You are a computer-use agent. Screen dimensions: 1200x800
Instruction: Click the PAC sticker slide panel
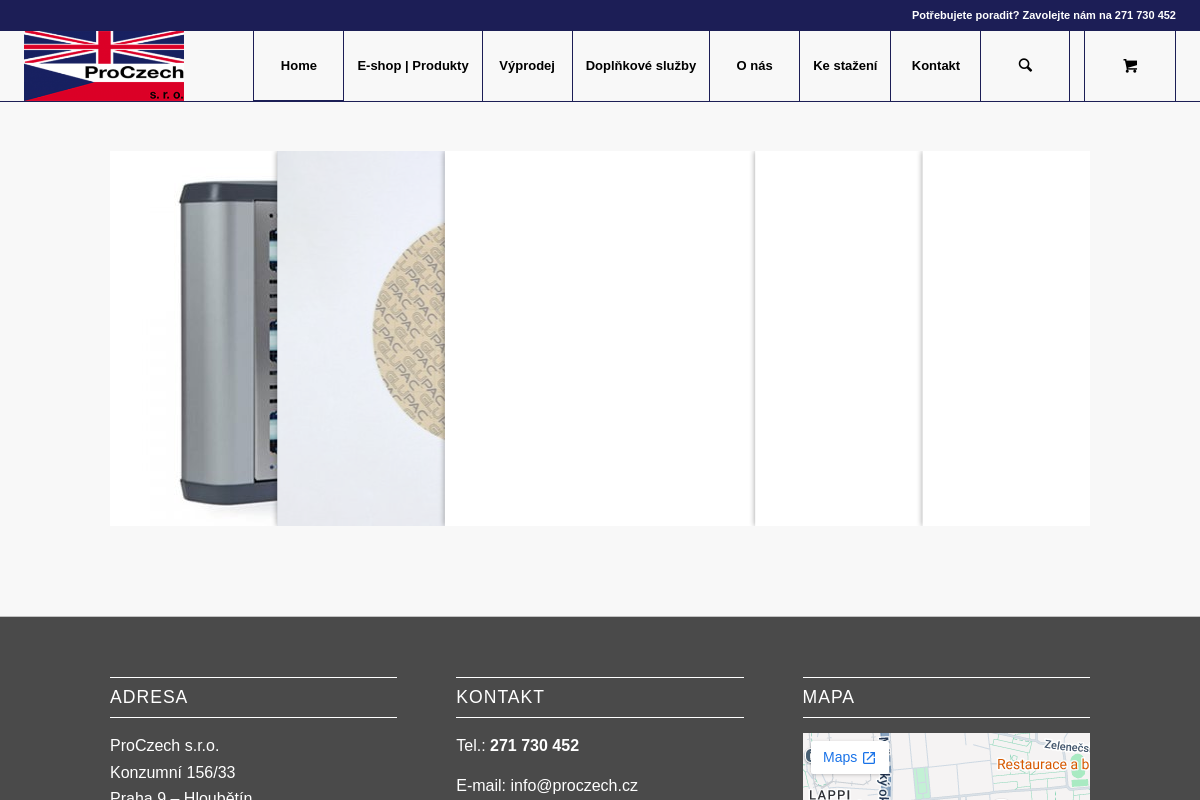click(360, 338)
